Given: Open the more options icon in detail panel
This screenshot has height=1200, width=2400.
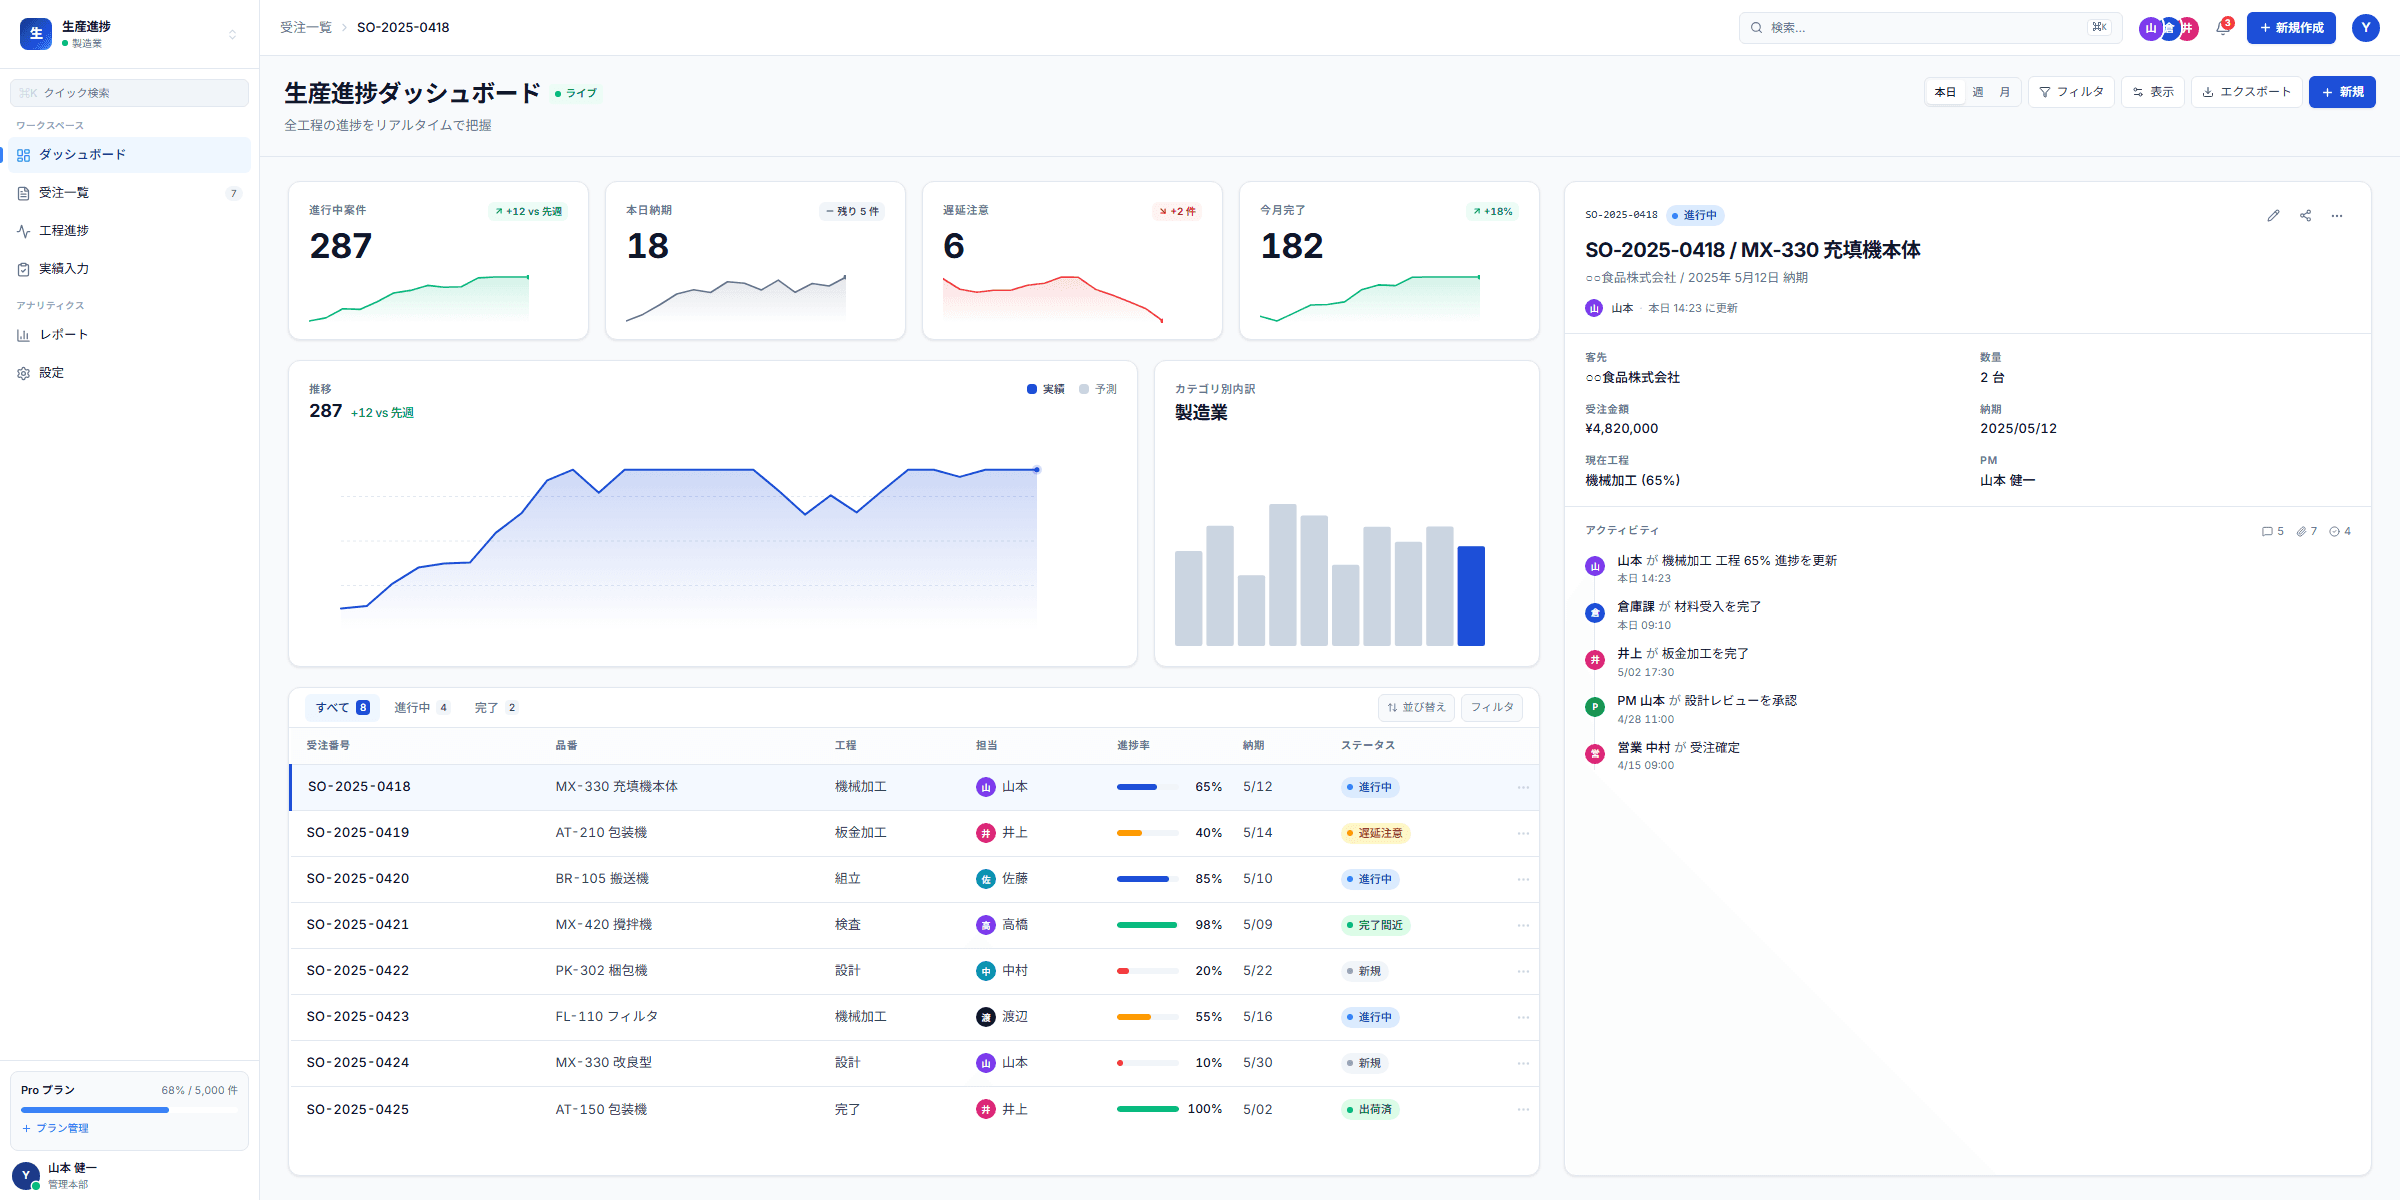Looking at the screenshot, I should pyautogui.click(x=2337, y=215).
